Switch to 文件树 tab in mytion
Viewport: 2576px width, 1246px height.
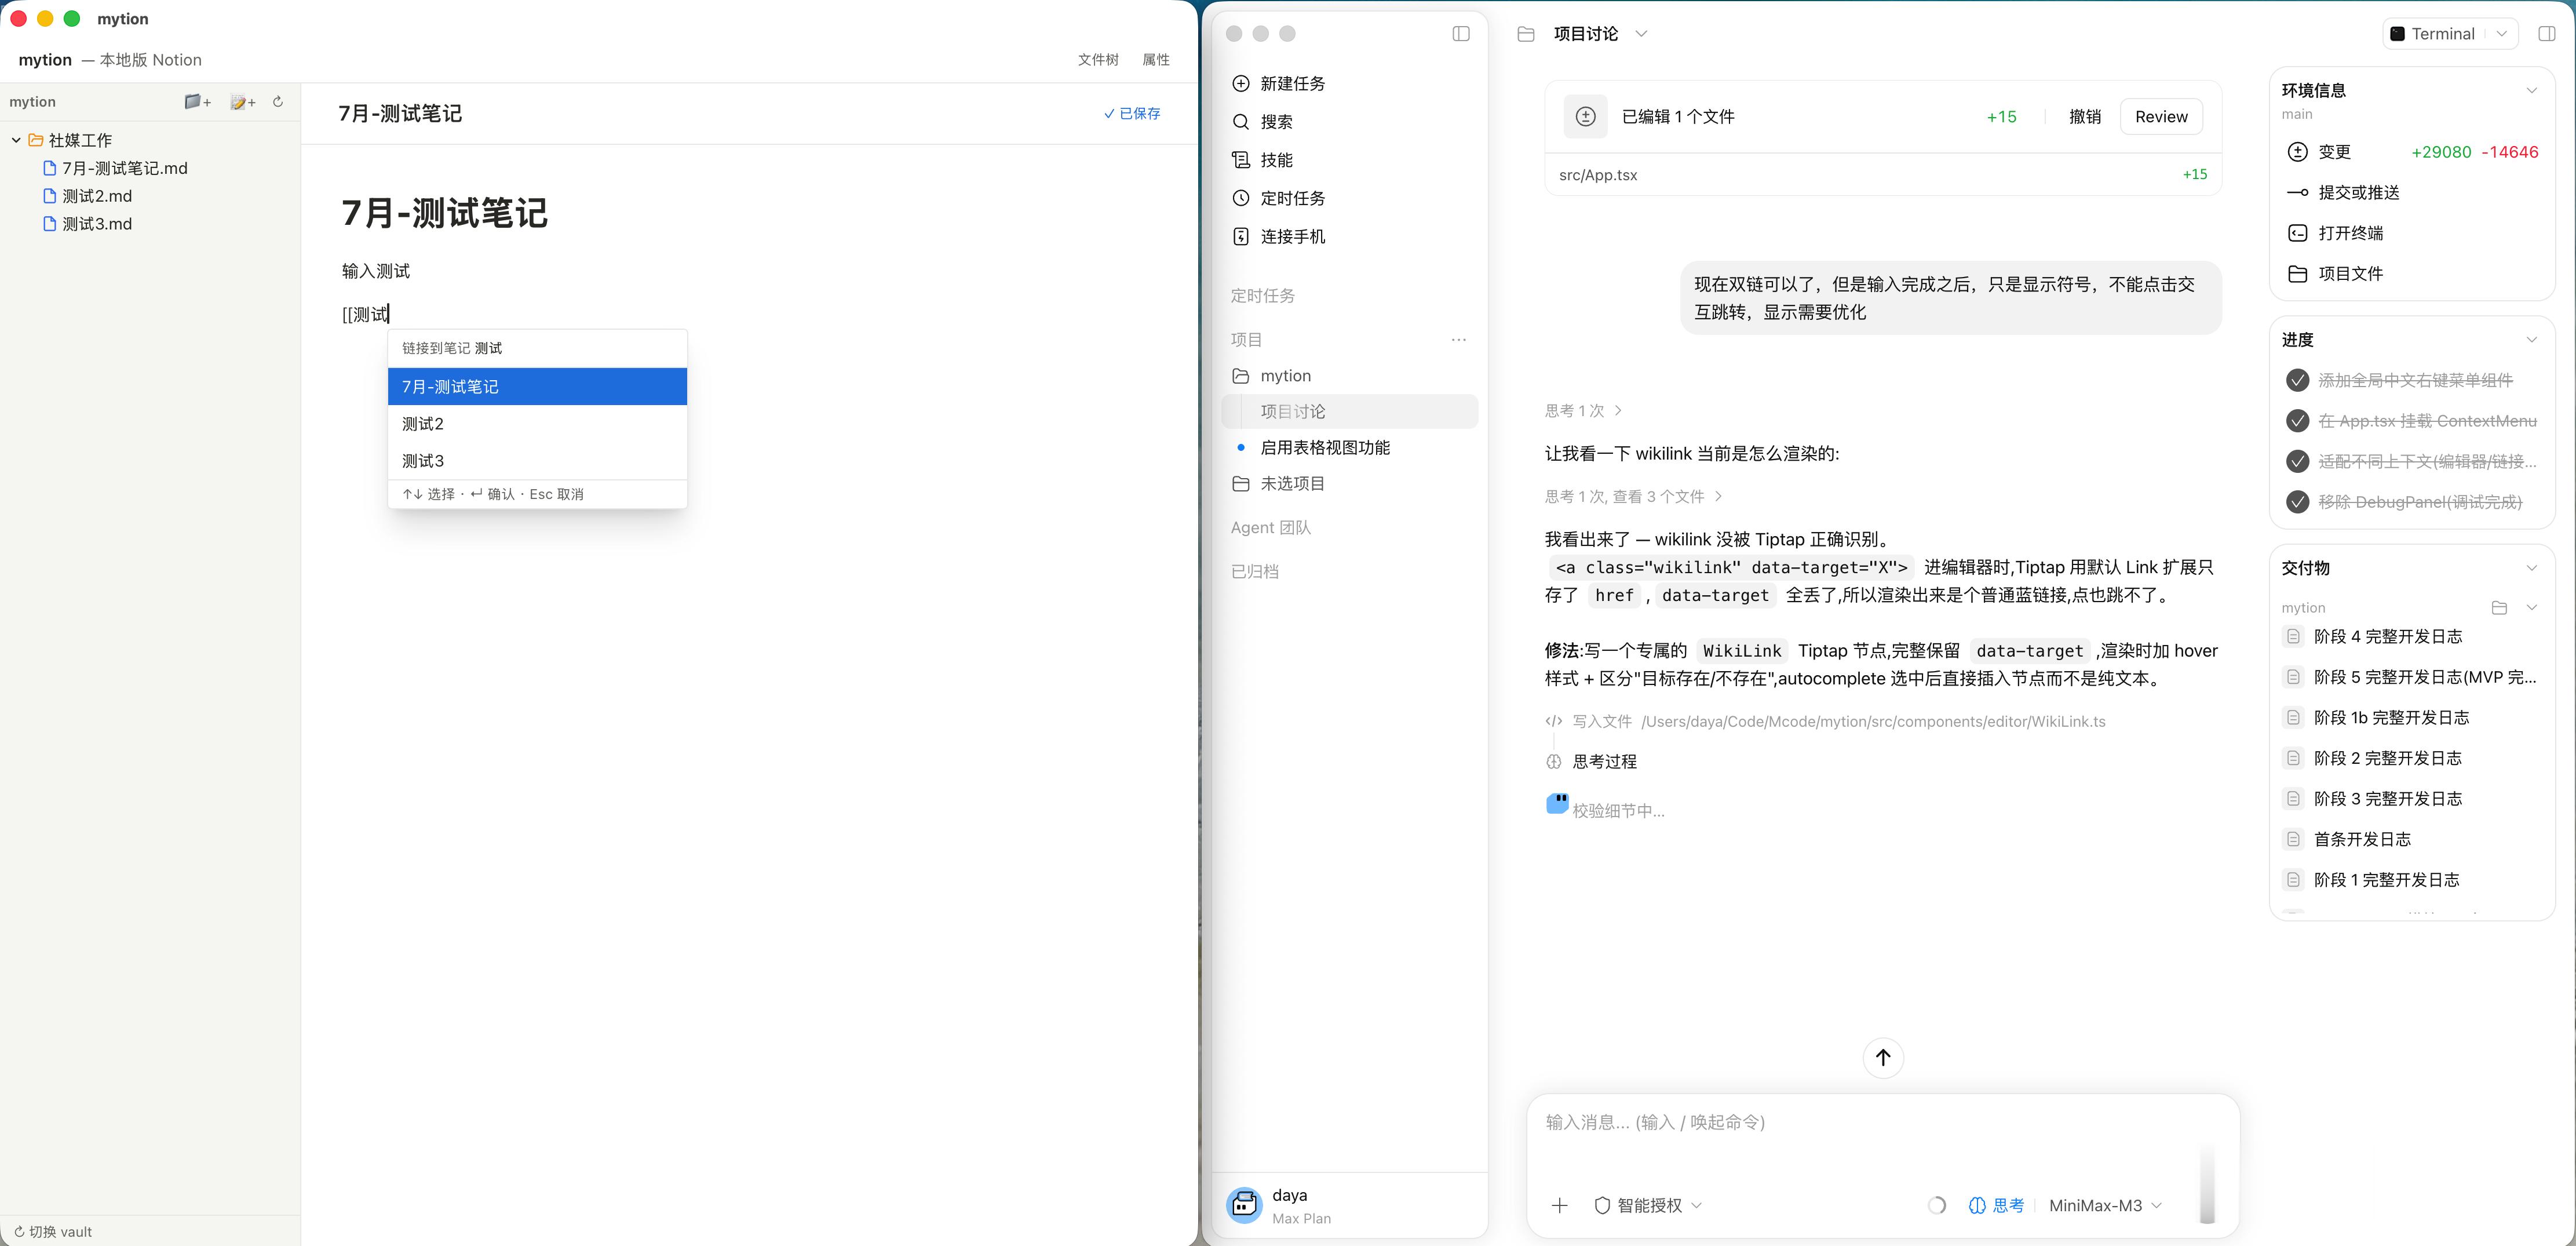pyautogui.click(x=1098, y=60)
